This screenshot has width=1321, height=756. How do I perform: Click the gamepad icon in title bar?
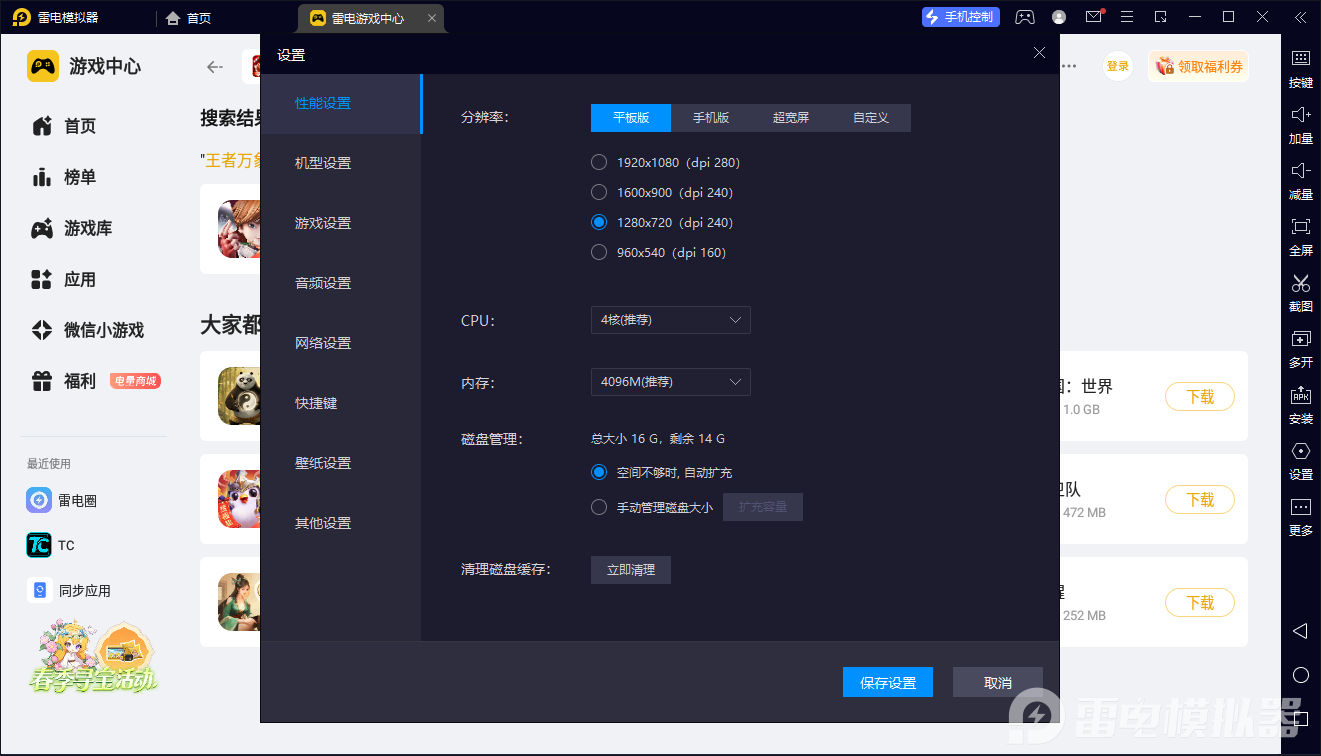(x=1025, y=17)
